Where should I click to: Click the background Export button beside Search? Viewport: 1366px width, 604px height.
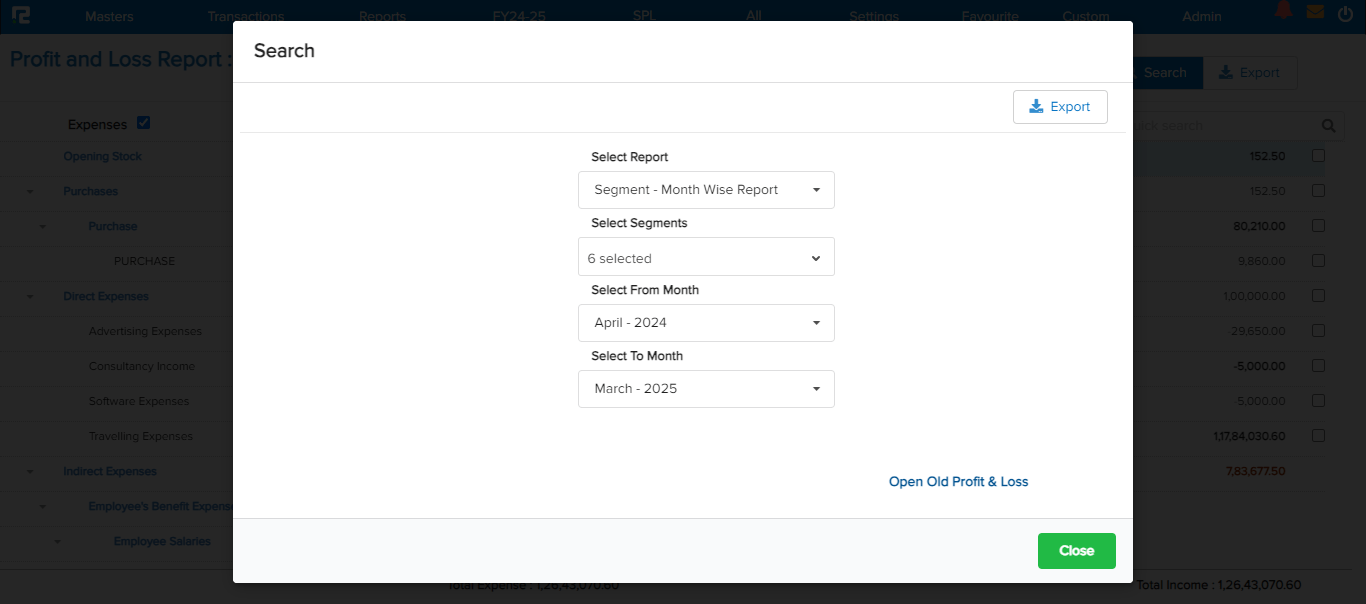[1250, 73]
